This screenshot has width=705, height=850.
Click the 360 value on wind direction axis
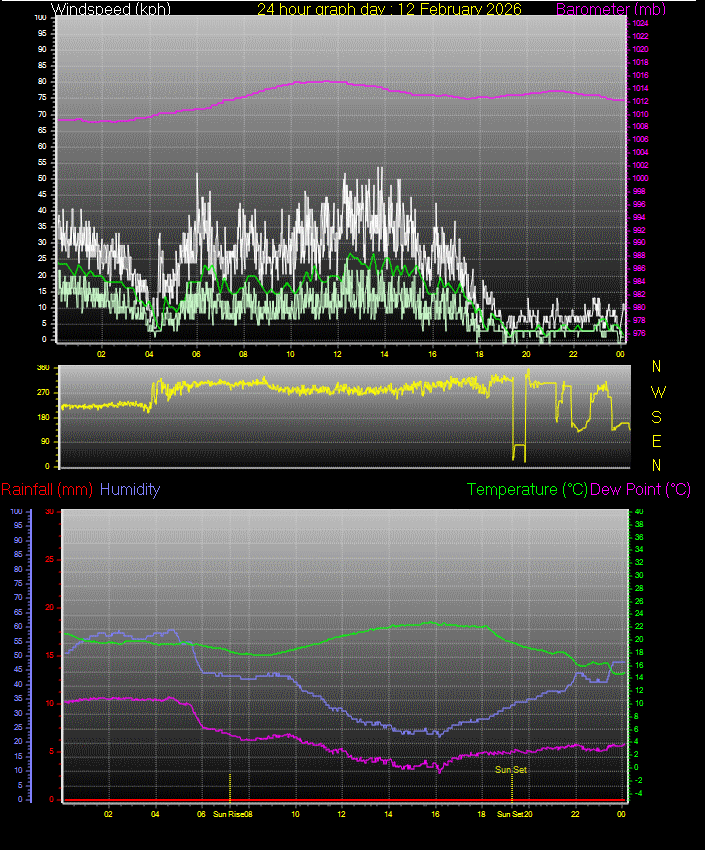pos(43,368)
